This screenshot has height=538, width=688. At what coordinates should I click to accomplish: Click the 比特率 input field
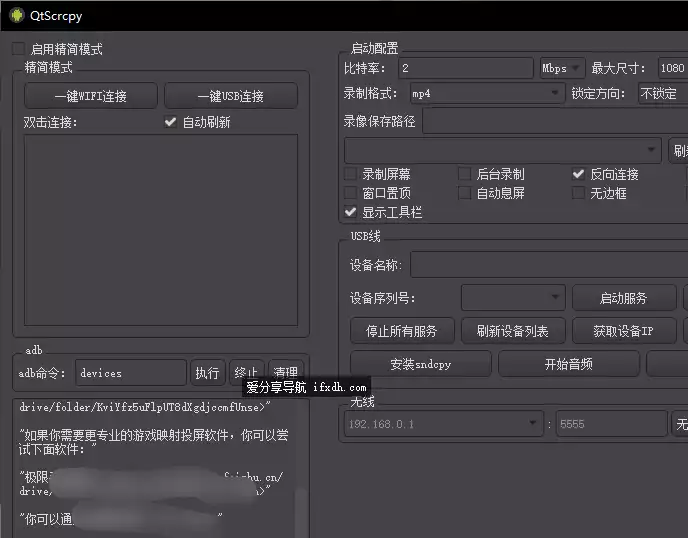click(466, 68)
